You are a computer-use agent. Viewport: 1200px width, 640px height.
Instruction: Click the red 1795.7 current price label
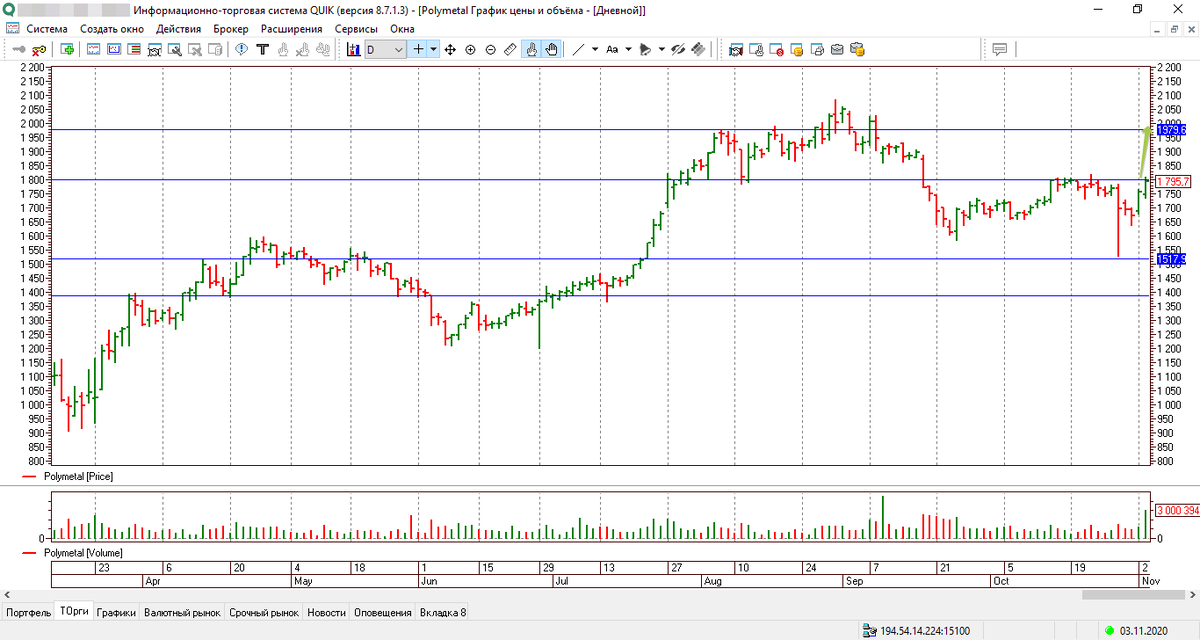click(x=1172, y=181)
